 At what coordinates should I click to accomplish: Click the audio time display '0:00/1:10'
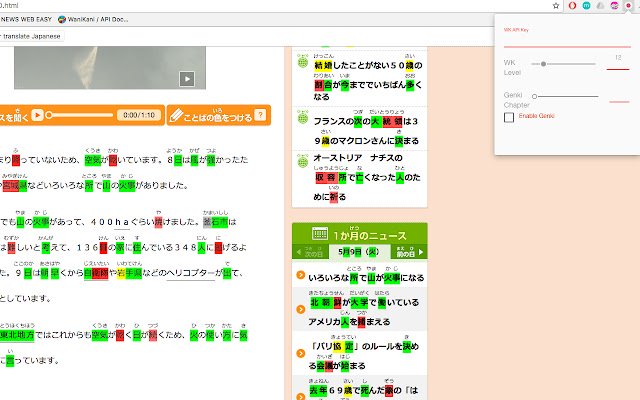pyautogui.click(x=139, y=115)
